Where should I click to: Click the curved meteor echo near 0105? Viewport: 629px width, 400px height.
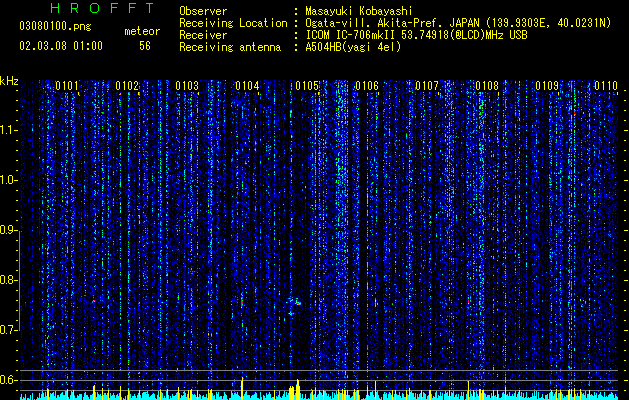point(294,306)
